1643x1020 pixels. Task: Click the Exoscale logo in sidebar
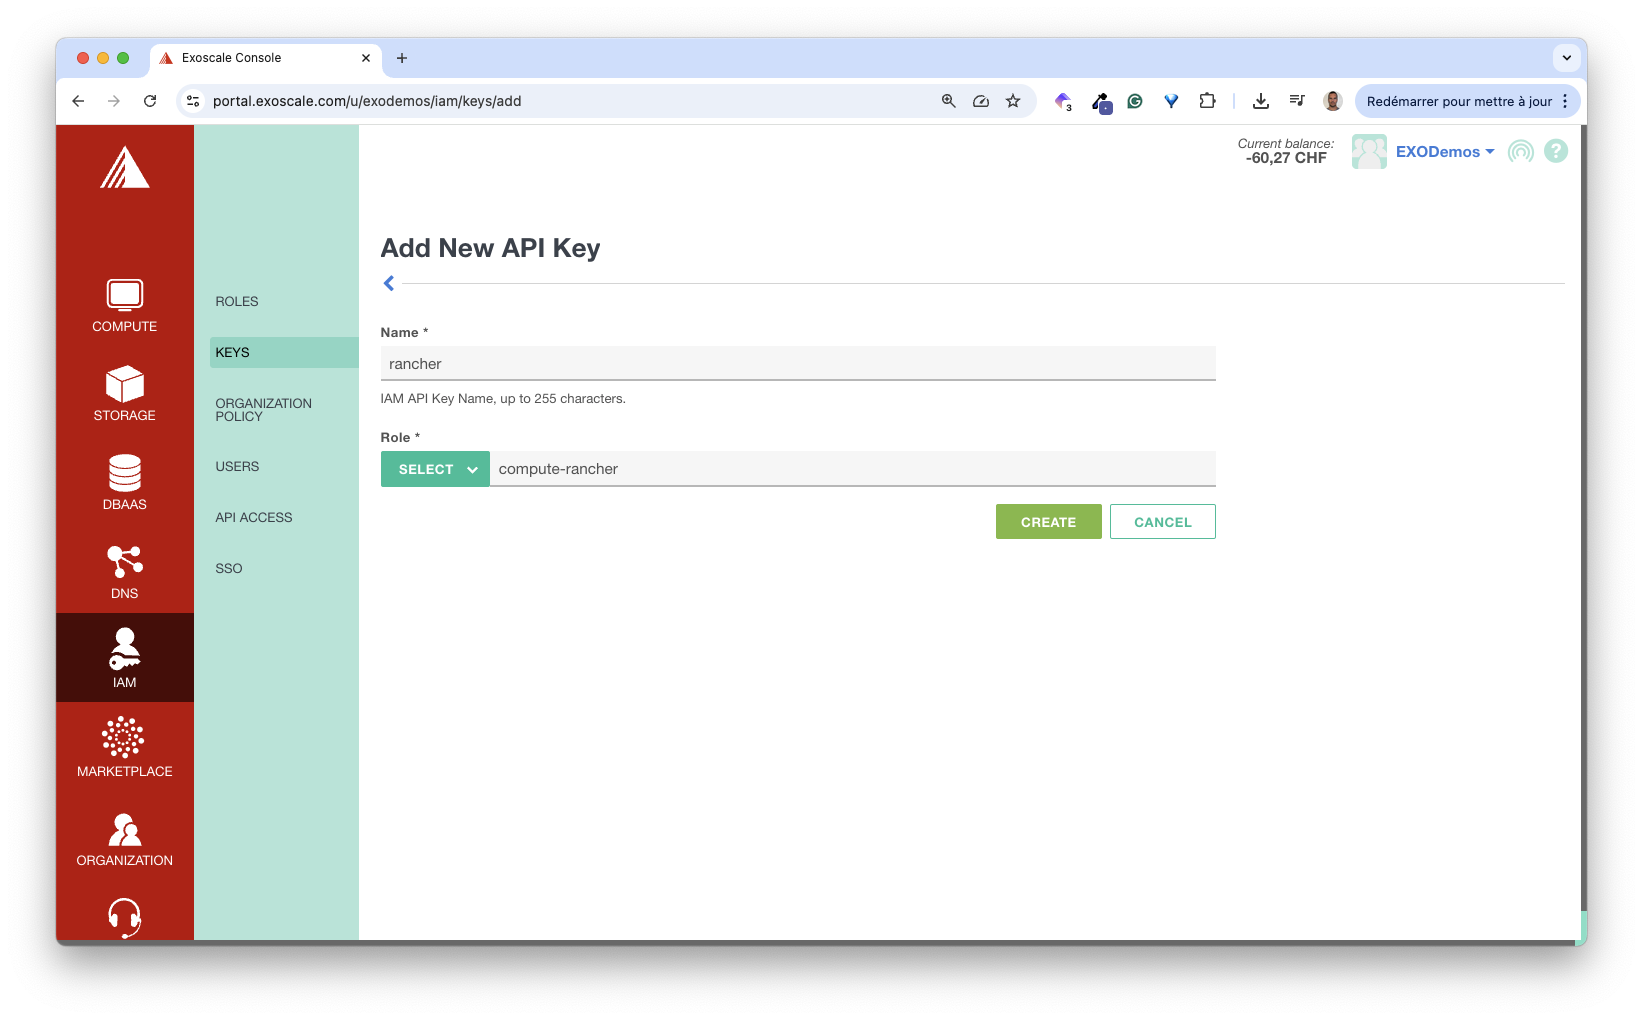(124, 168)
